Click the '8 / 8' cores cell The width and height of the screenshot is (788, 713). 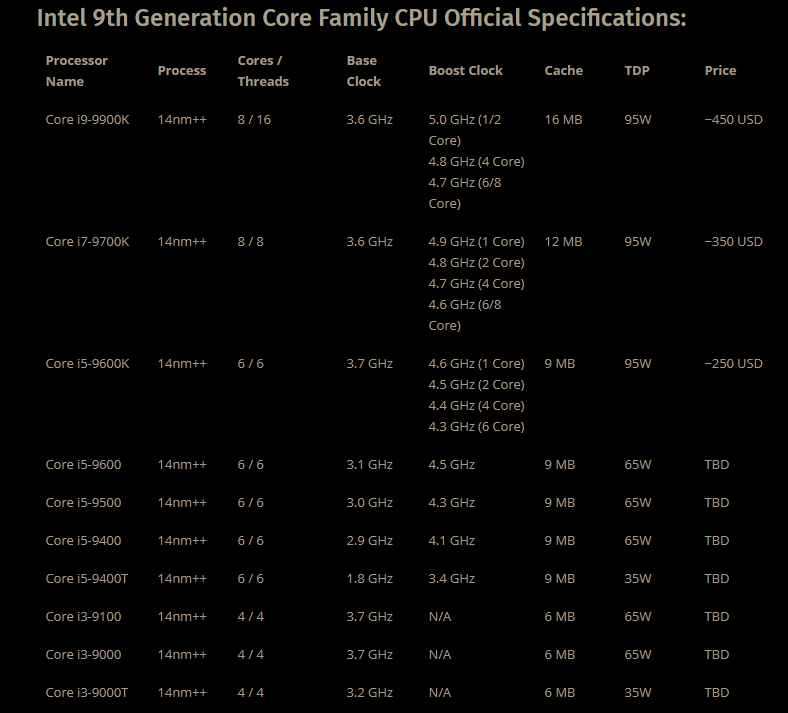click(250, 242)
